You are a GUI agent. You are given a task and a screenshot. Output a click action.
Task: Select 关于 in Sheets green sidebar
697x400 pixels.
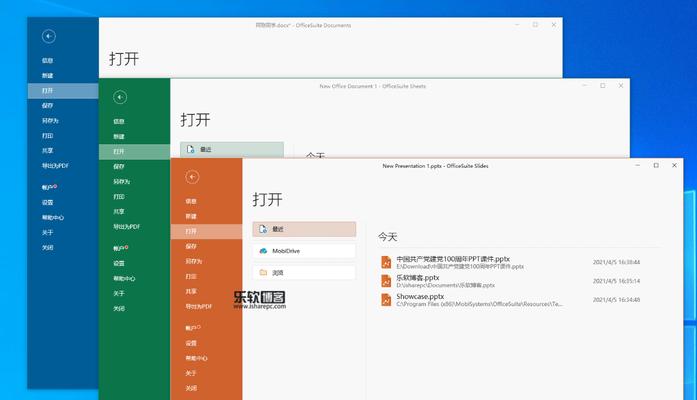pyautogui.click(x=119, y=293)
